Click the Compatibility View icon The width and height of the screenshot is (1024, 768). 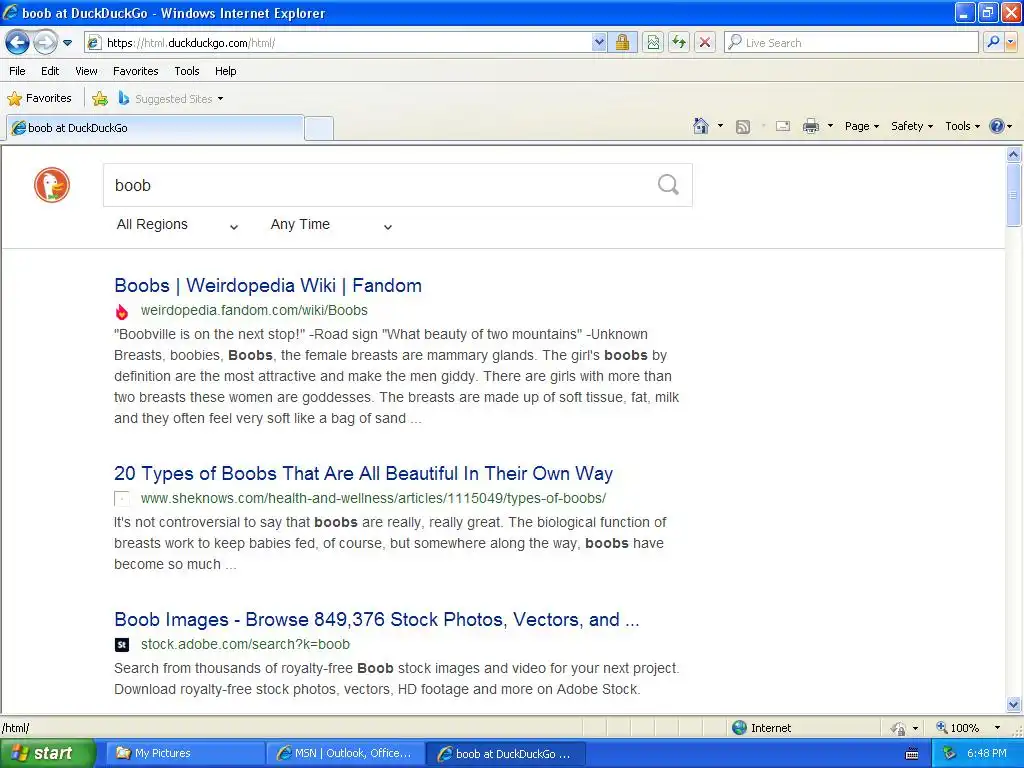(x=653, y=43)
